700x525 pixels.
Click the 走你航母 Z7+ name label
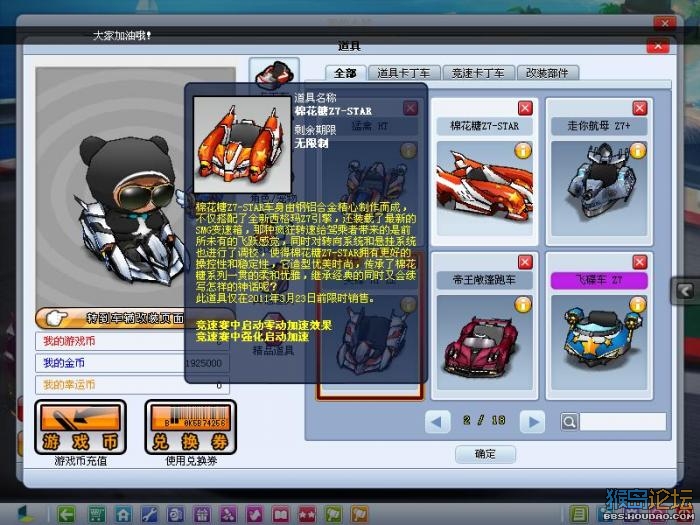point(599,126)
